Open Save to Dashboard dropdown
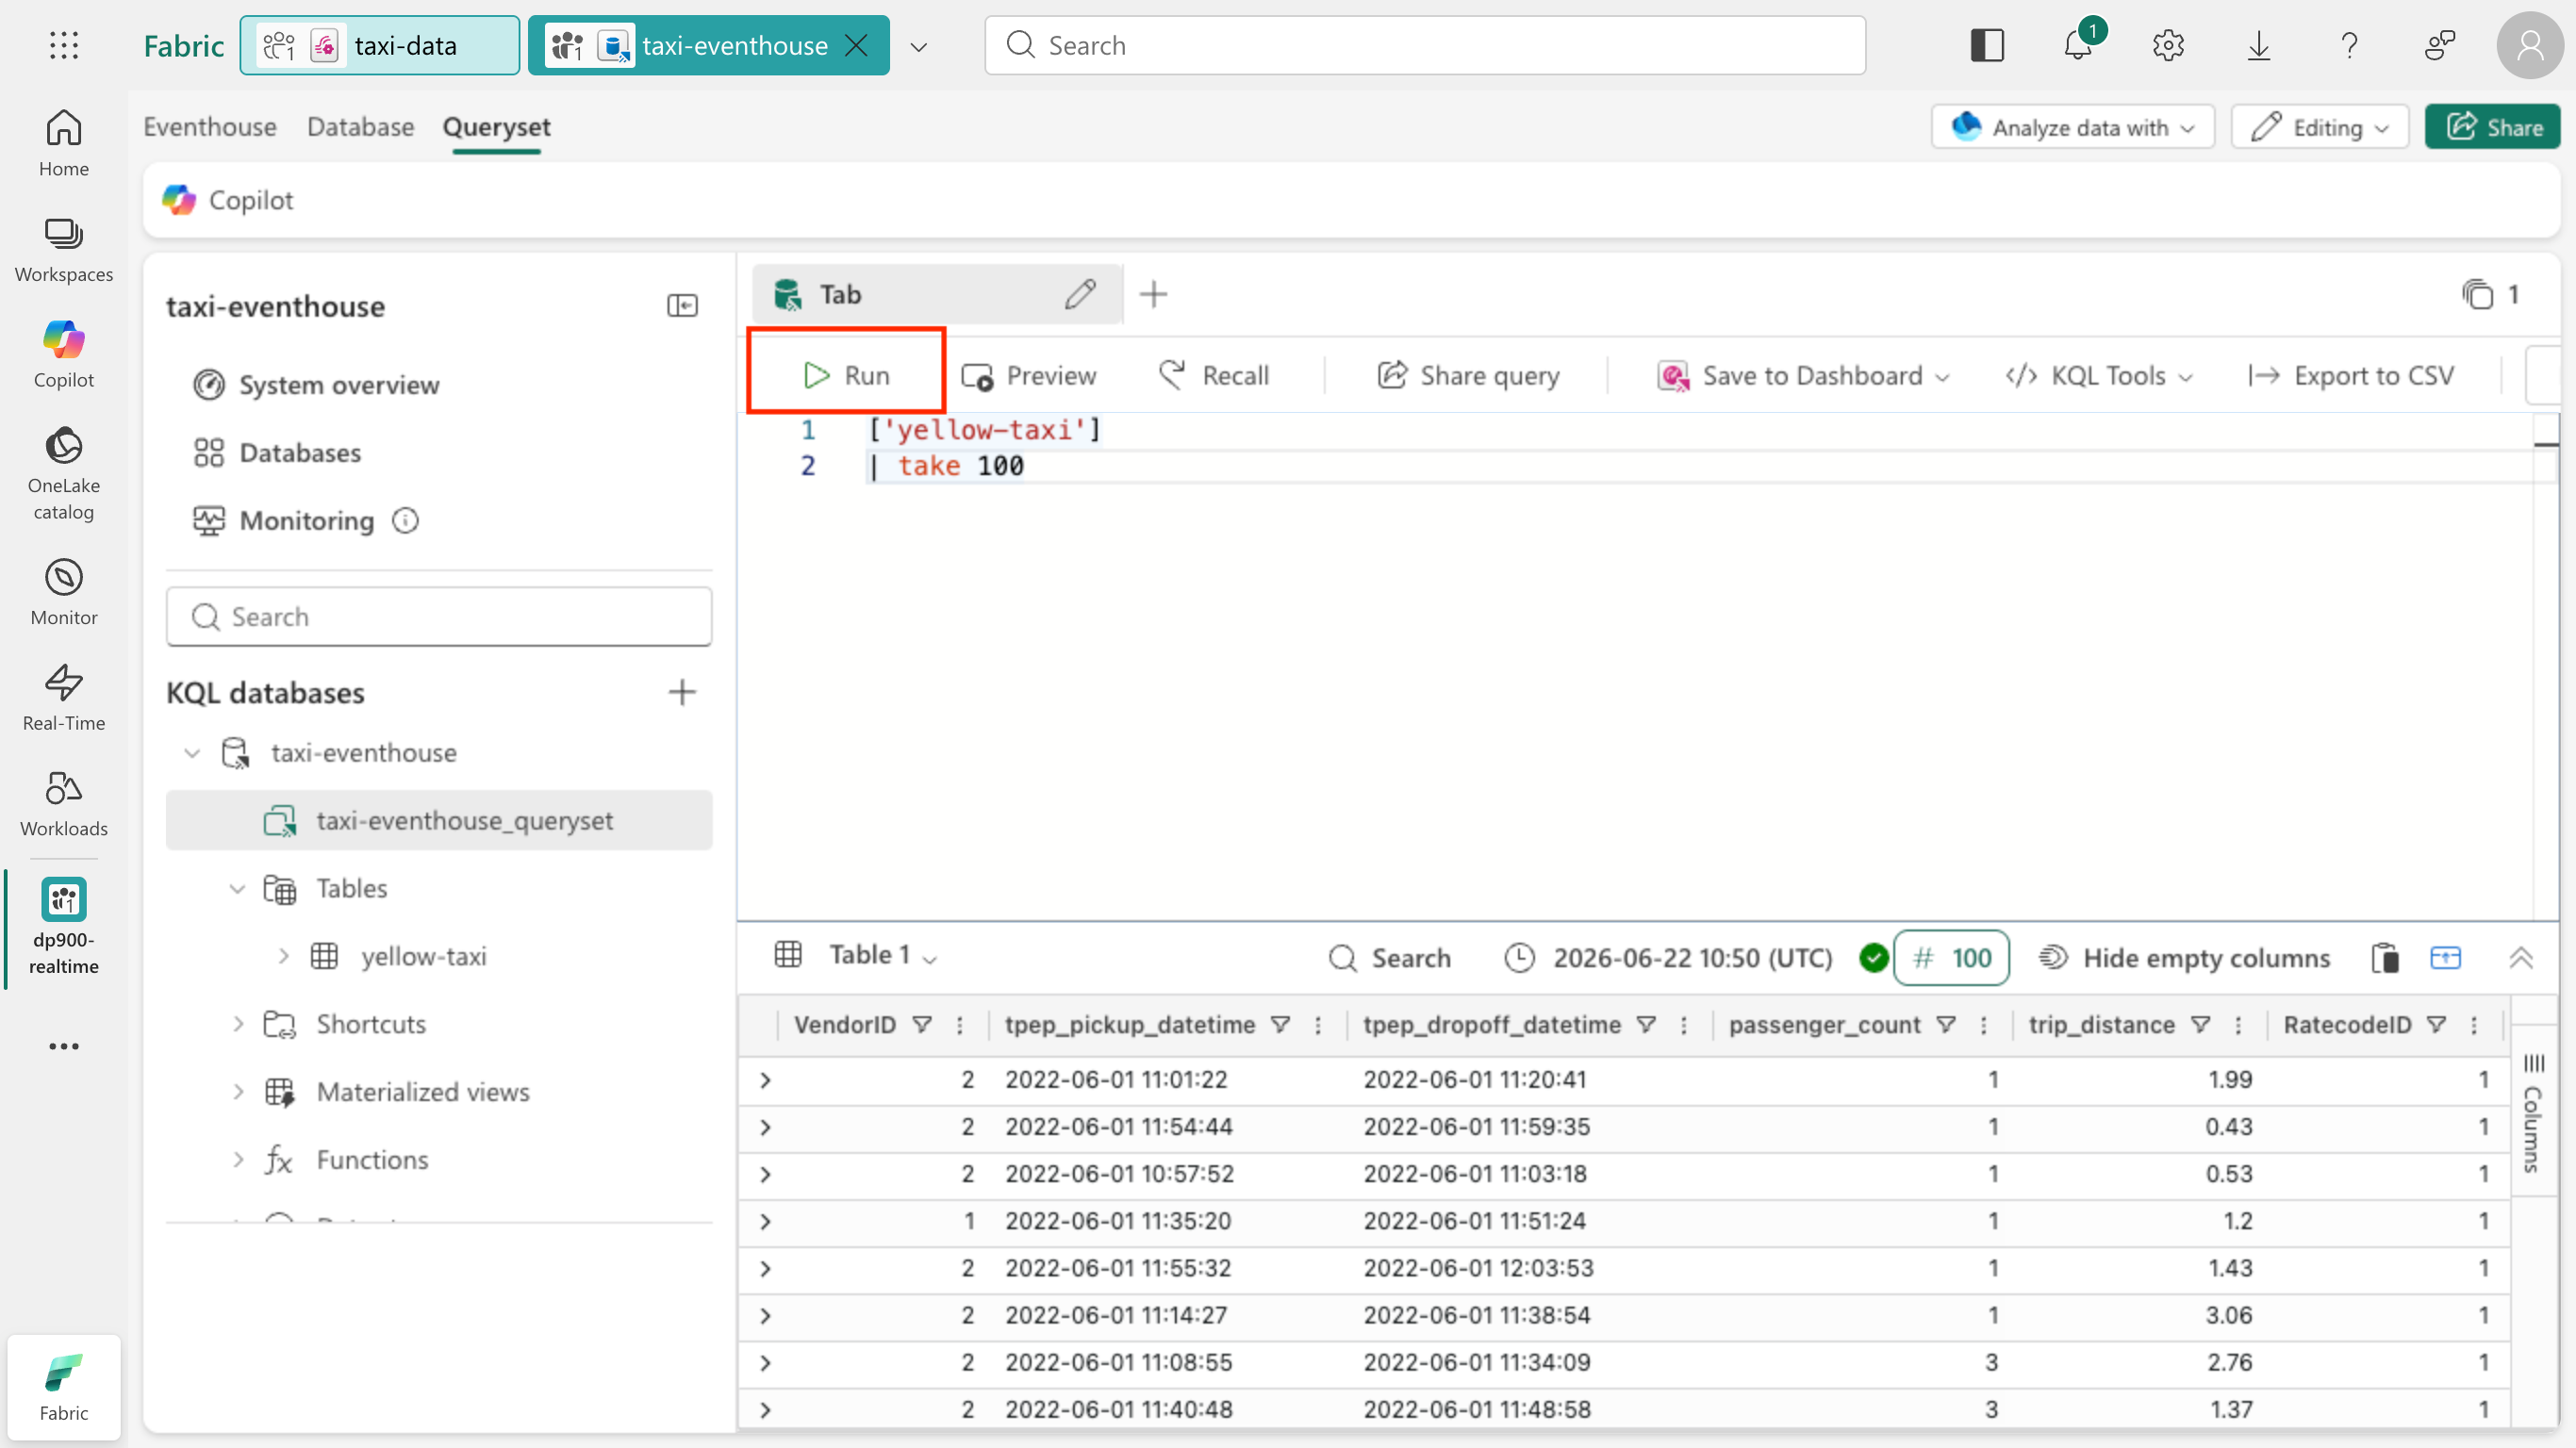 click(x=1803, y=376)
